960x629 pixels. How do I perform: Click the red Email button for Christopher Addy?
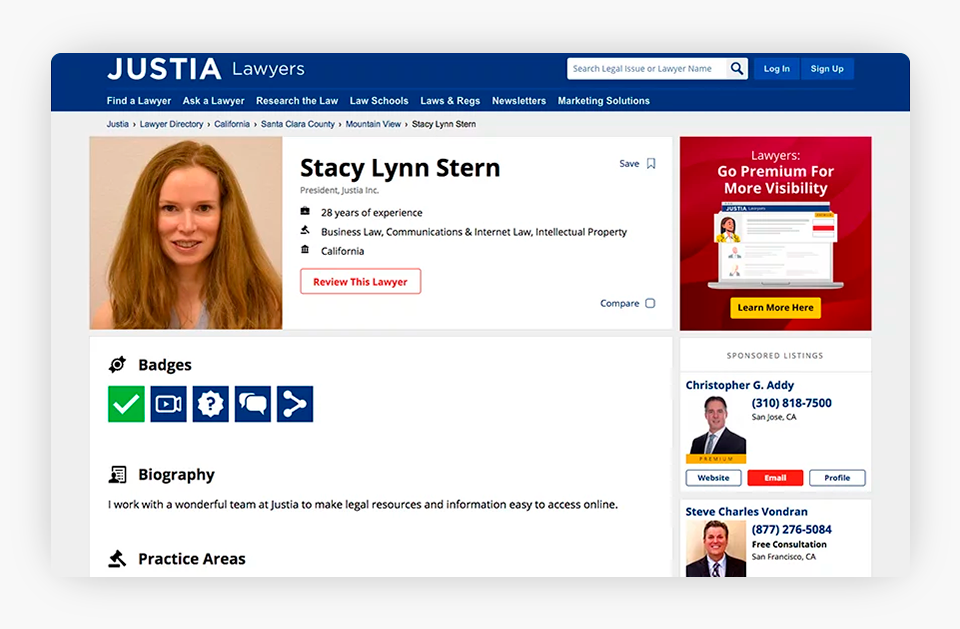pyautogui.click(x=775, y=478)
